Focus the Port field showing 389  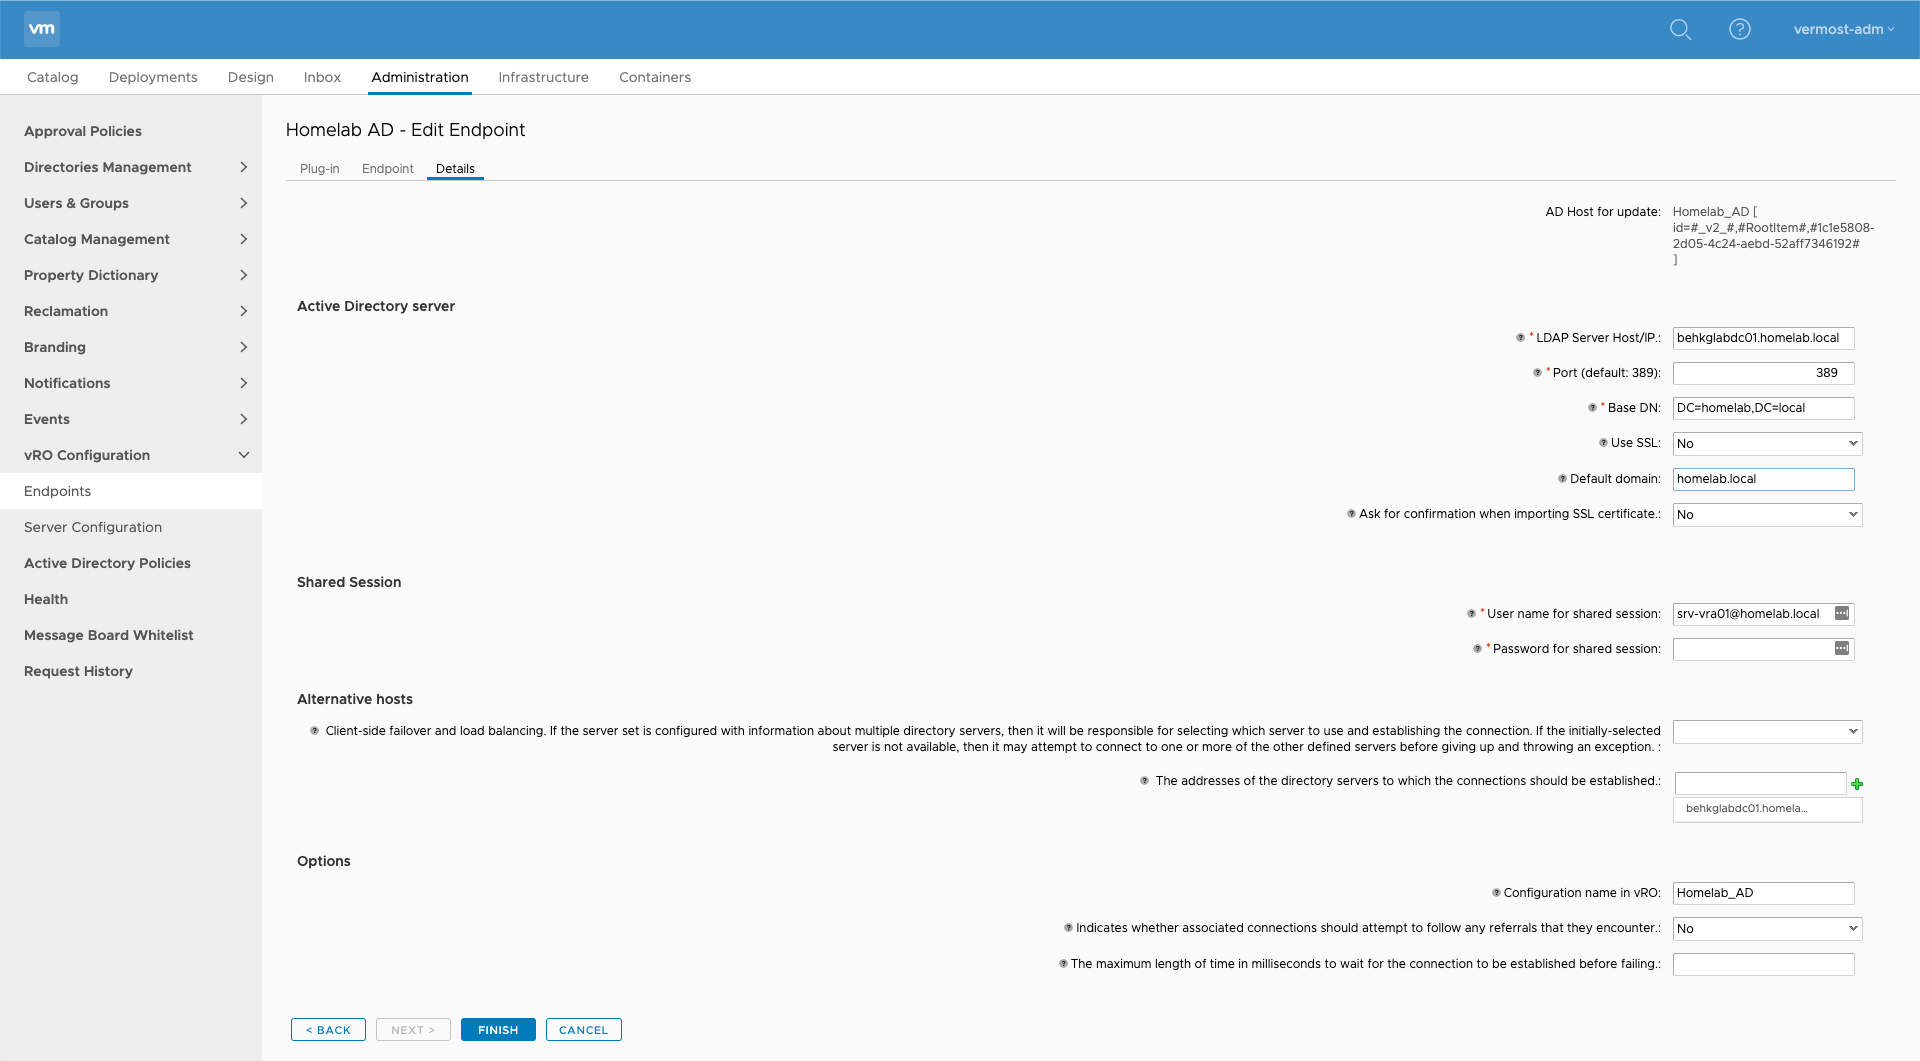(x=1763, y=373)
